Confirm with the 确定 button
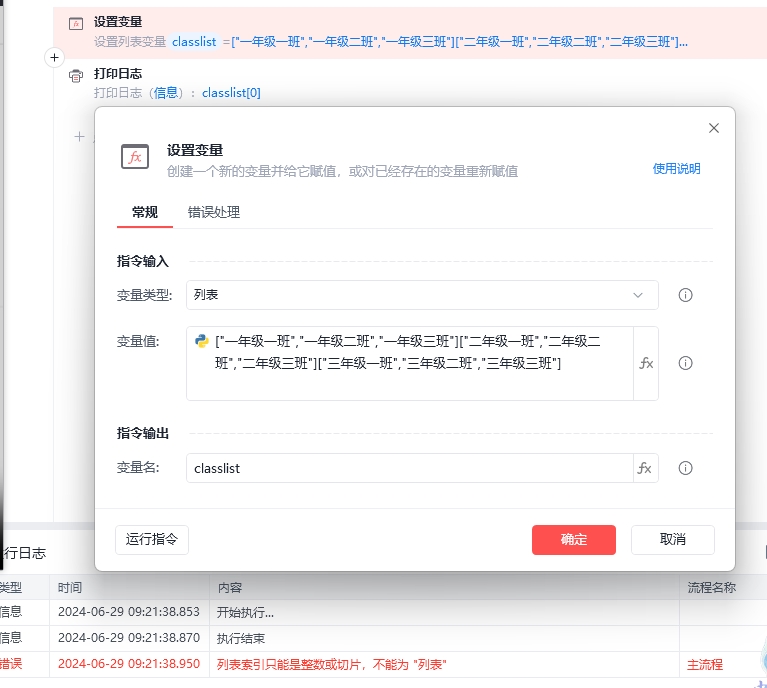The height and width of the screenshot is (688, 767). (574, 540)
